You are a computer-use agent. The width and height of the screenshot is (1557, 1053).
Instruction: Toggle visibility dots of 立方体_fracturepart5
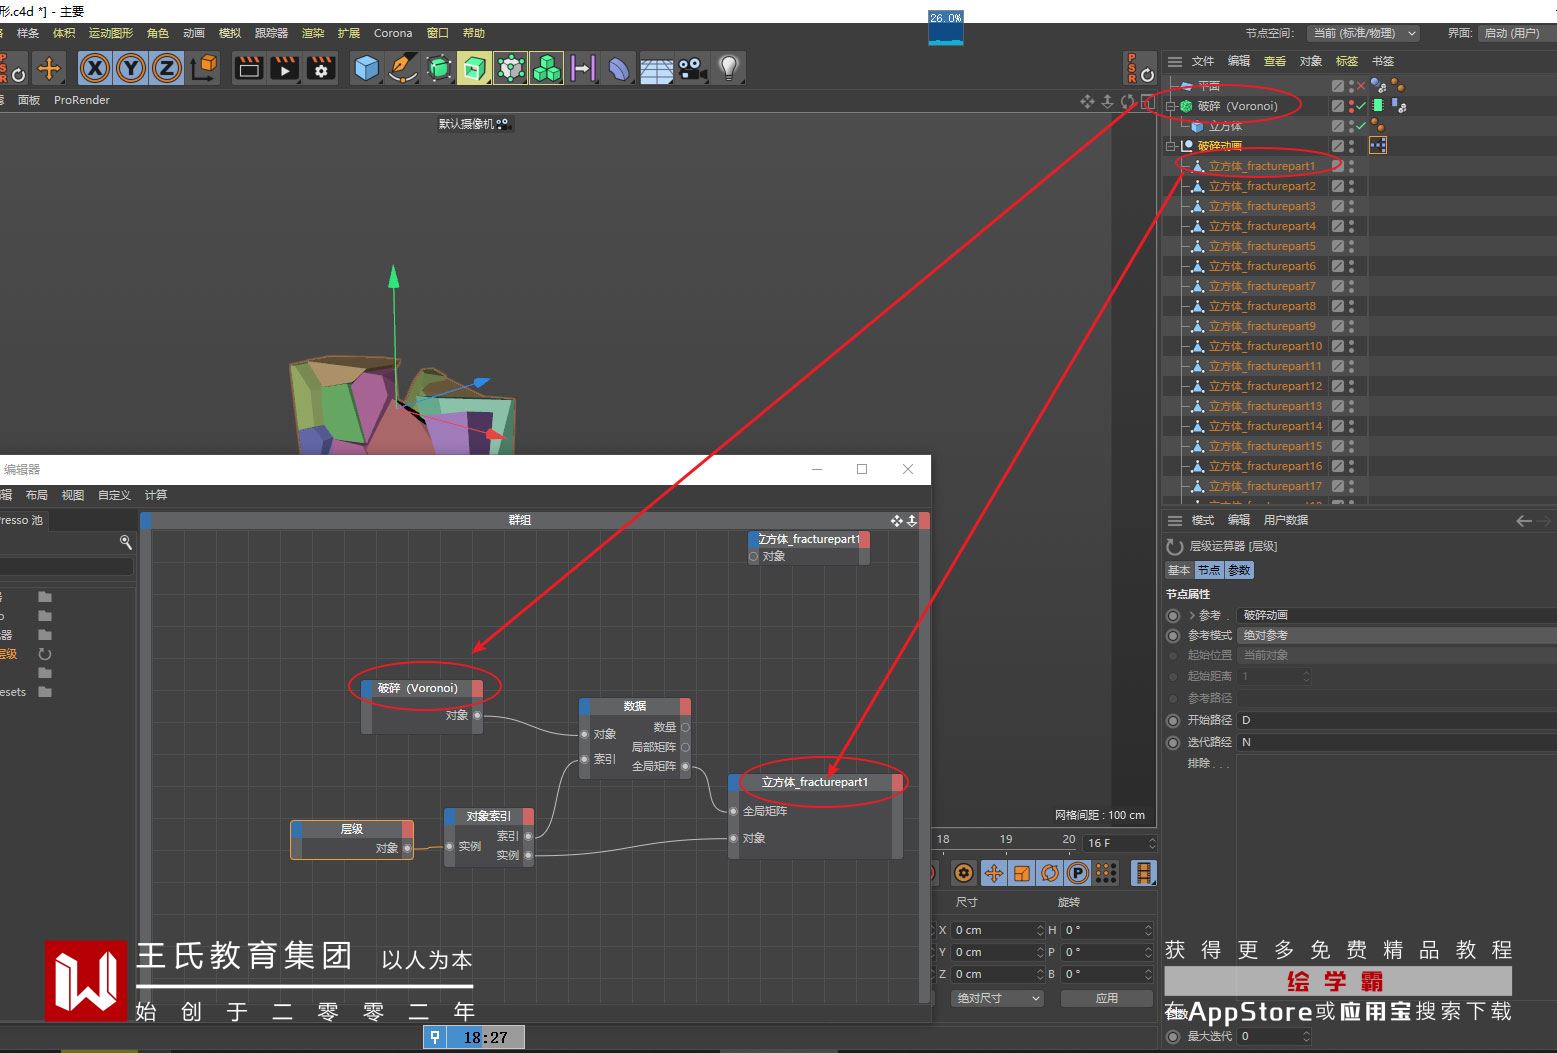(x=1351, y=246)
